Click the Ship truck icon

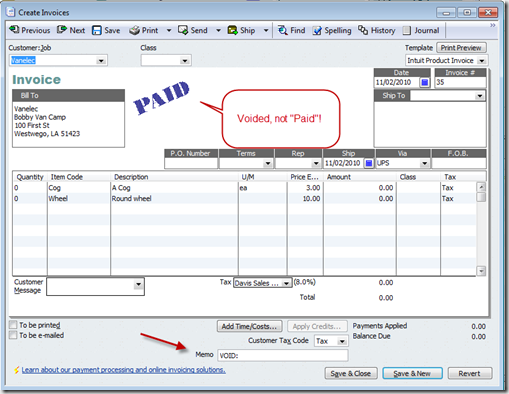point(232,30)
